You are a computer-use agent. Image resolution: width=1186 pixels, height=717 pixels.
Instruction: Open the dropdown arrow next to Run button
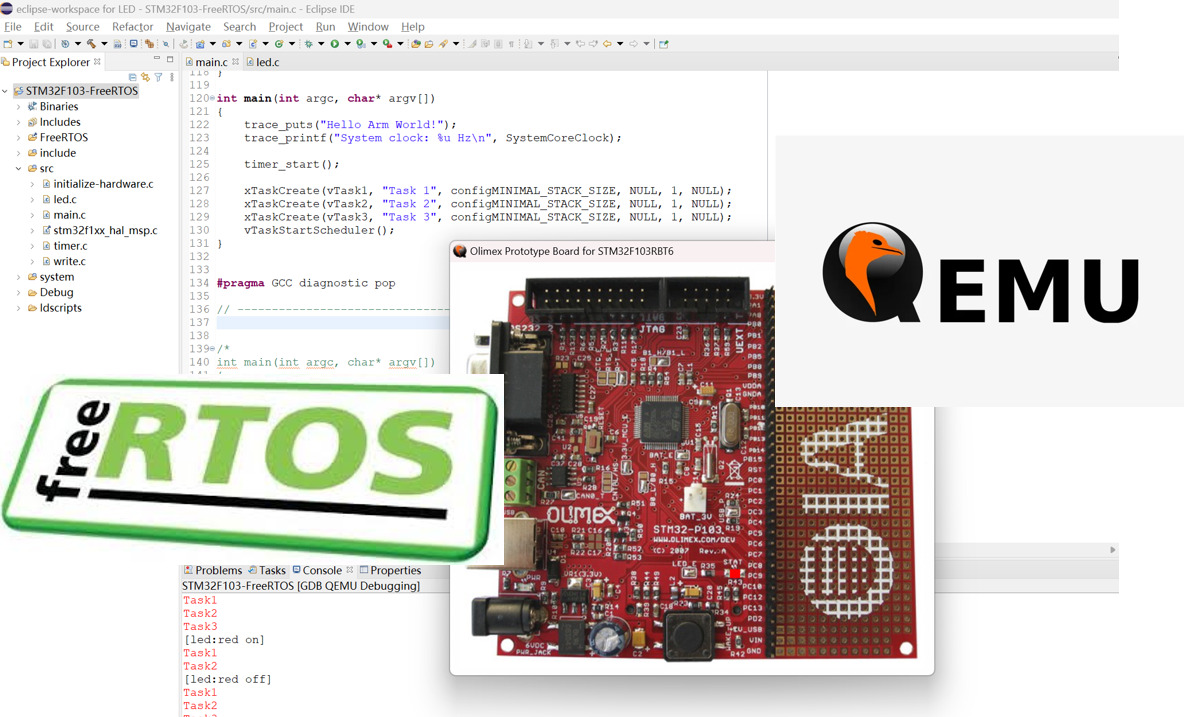tap(348, 44)
